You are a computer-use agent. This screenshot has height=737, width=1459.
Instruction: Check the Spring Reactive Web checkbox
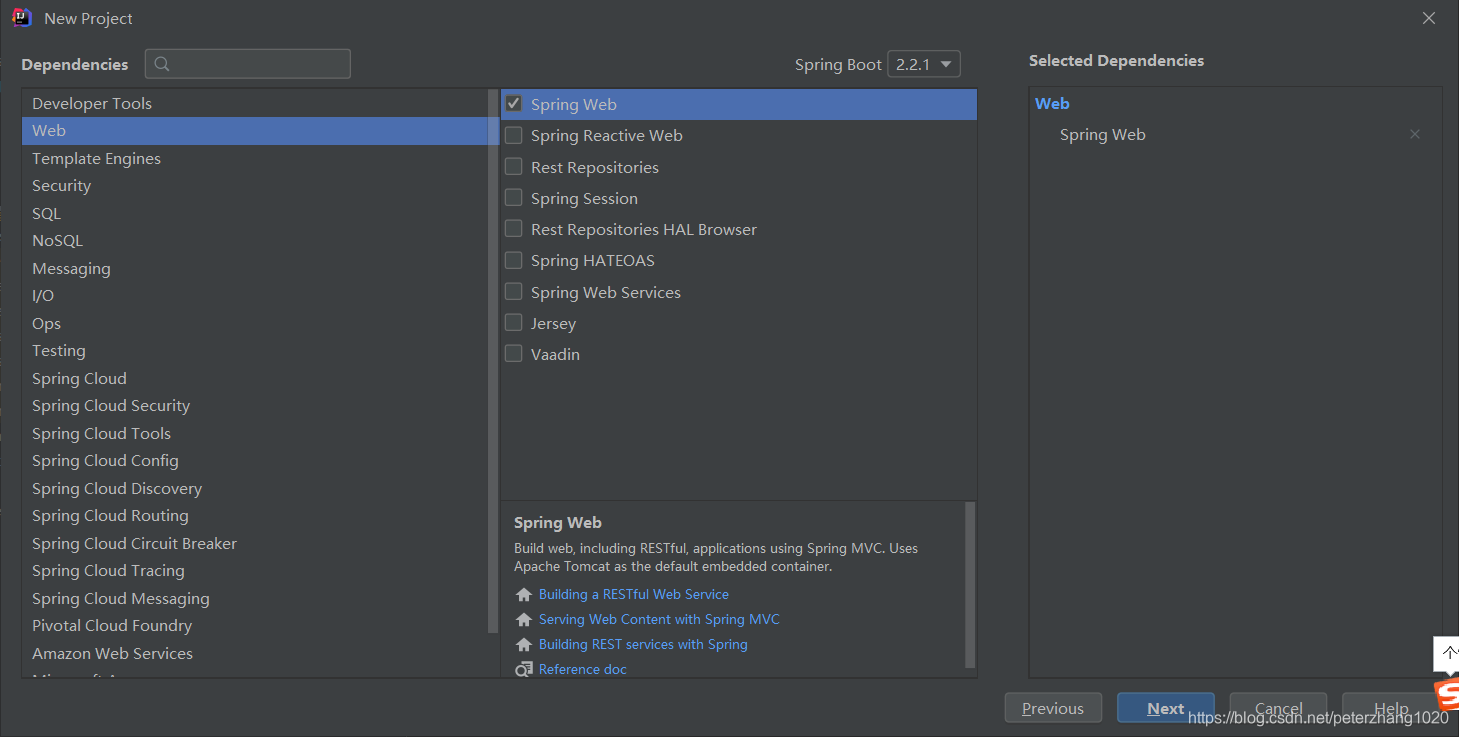click(x=514, y=135)
